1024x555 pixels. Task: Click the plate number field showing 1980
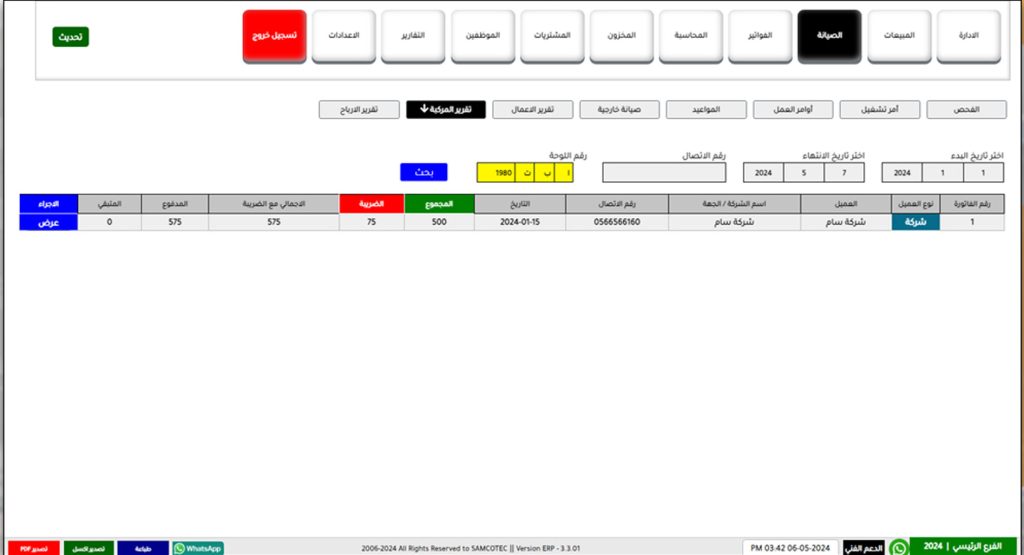(x=503, y=172)
